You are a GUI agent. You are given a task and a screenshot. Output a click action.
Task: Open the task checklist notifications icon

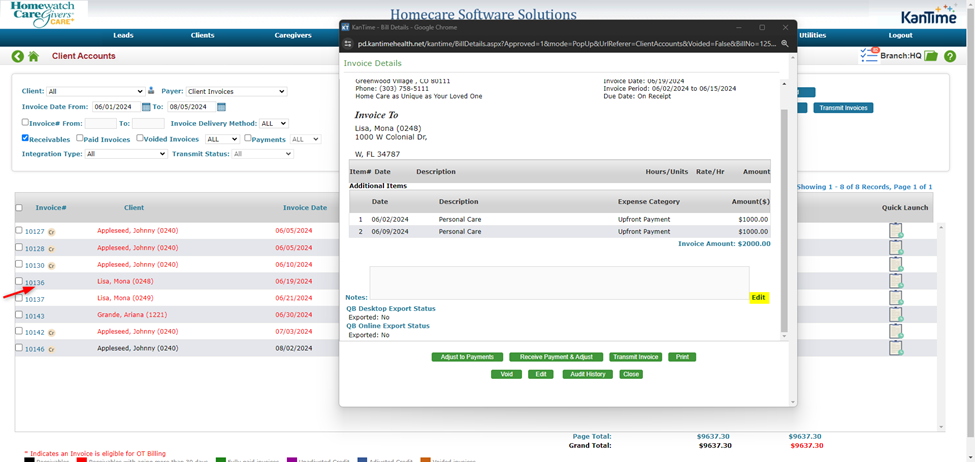(x=868, y=56)
